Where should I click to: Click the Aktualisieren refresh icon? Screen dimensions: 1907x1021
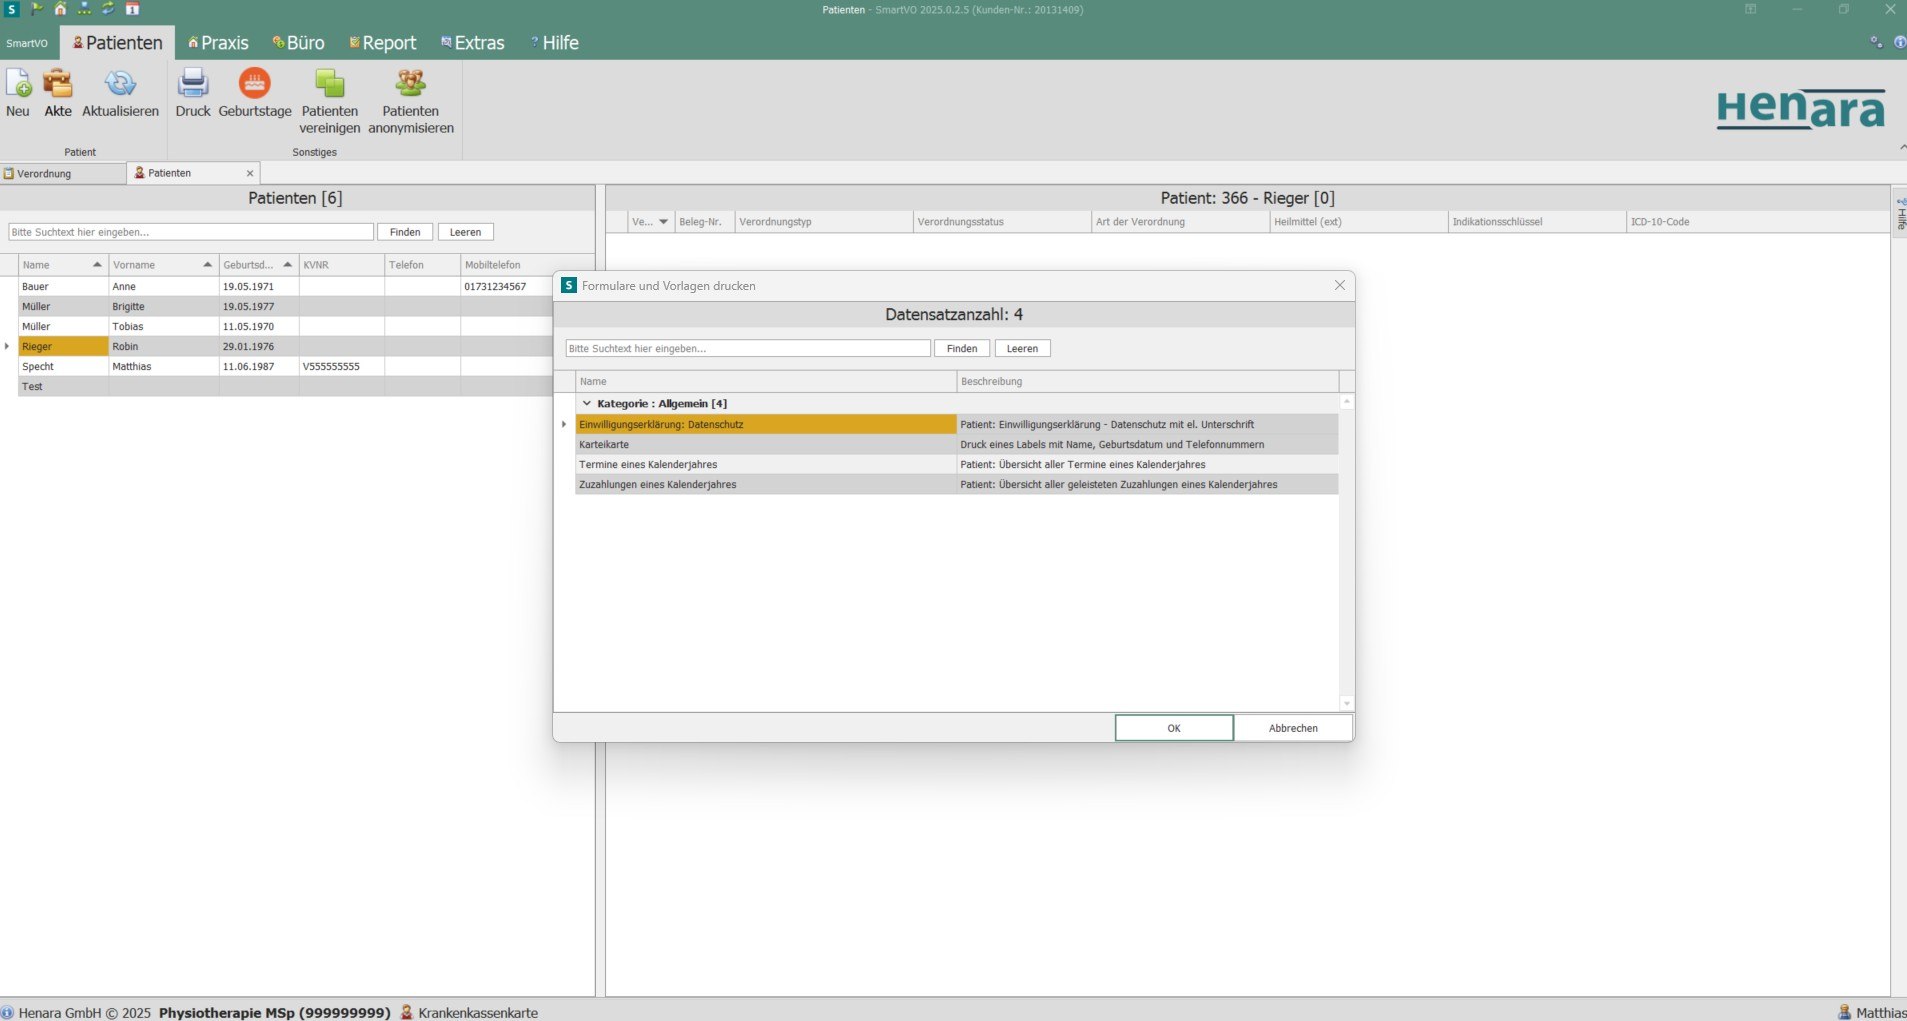point(120,84)
